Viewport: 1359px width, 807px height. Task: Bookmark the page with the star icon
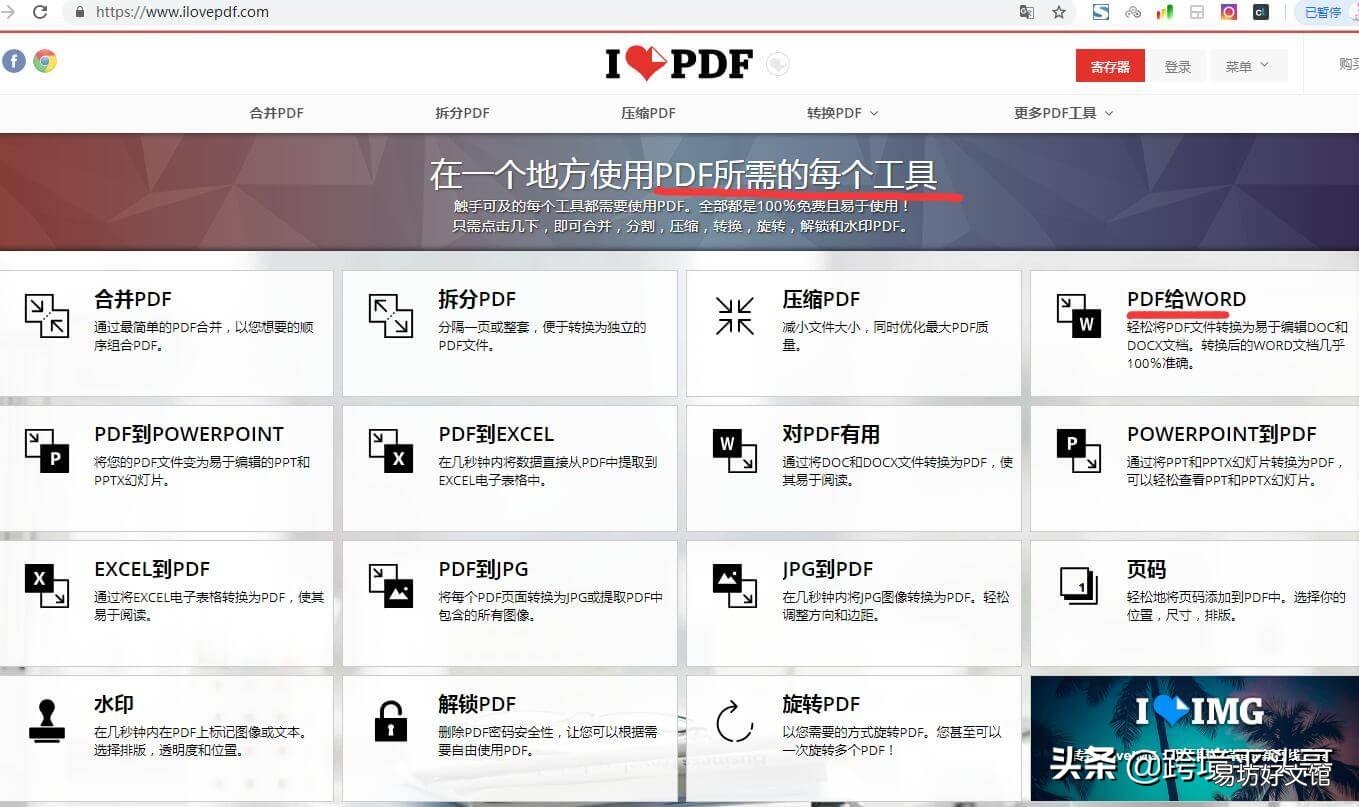[1058, 12]
